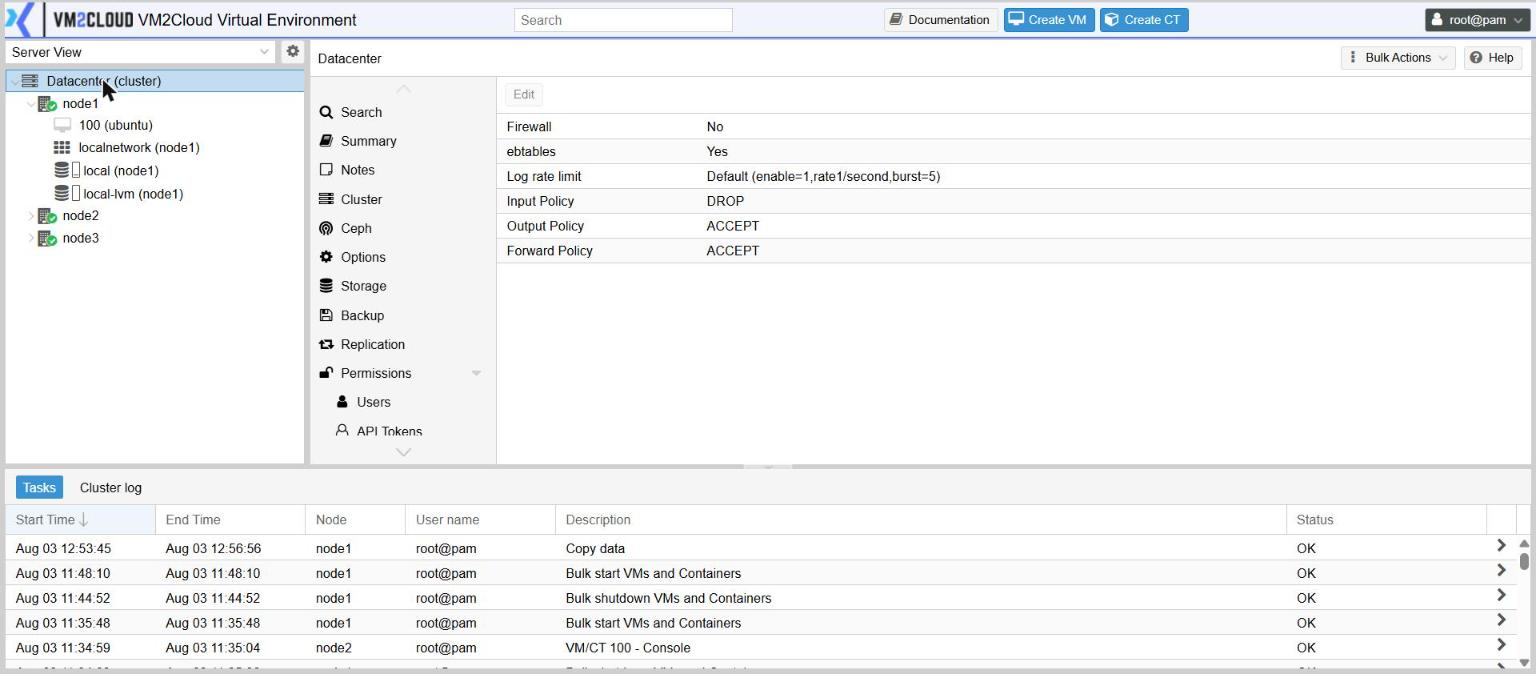Click the magnifier icon beside Search in the side menu
This screenshot has height=674, width=1536.
326,113
